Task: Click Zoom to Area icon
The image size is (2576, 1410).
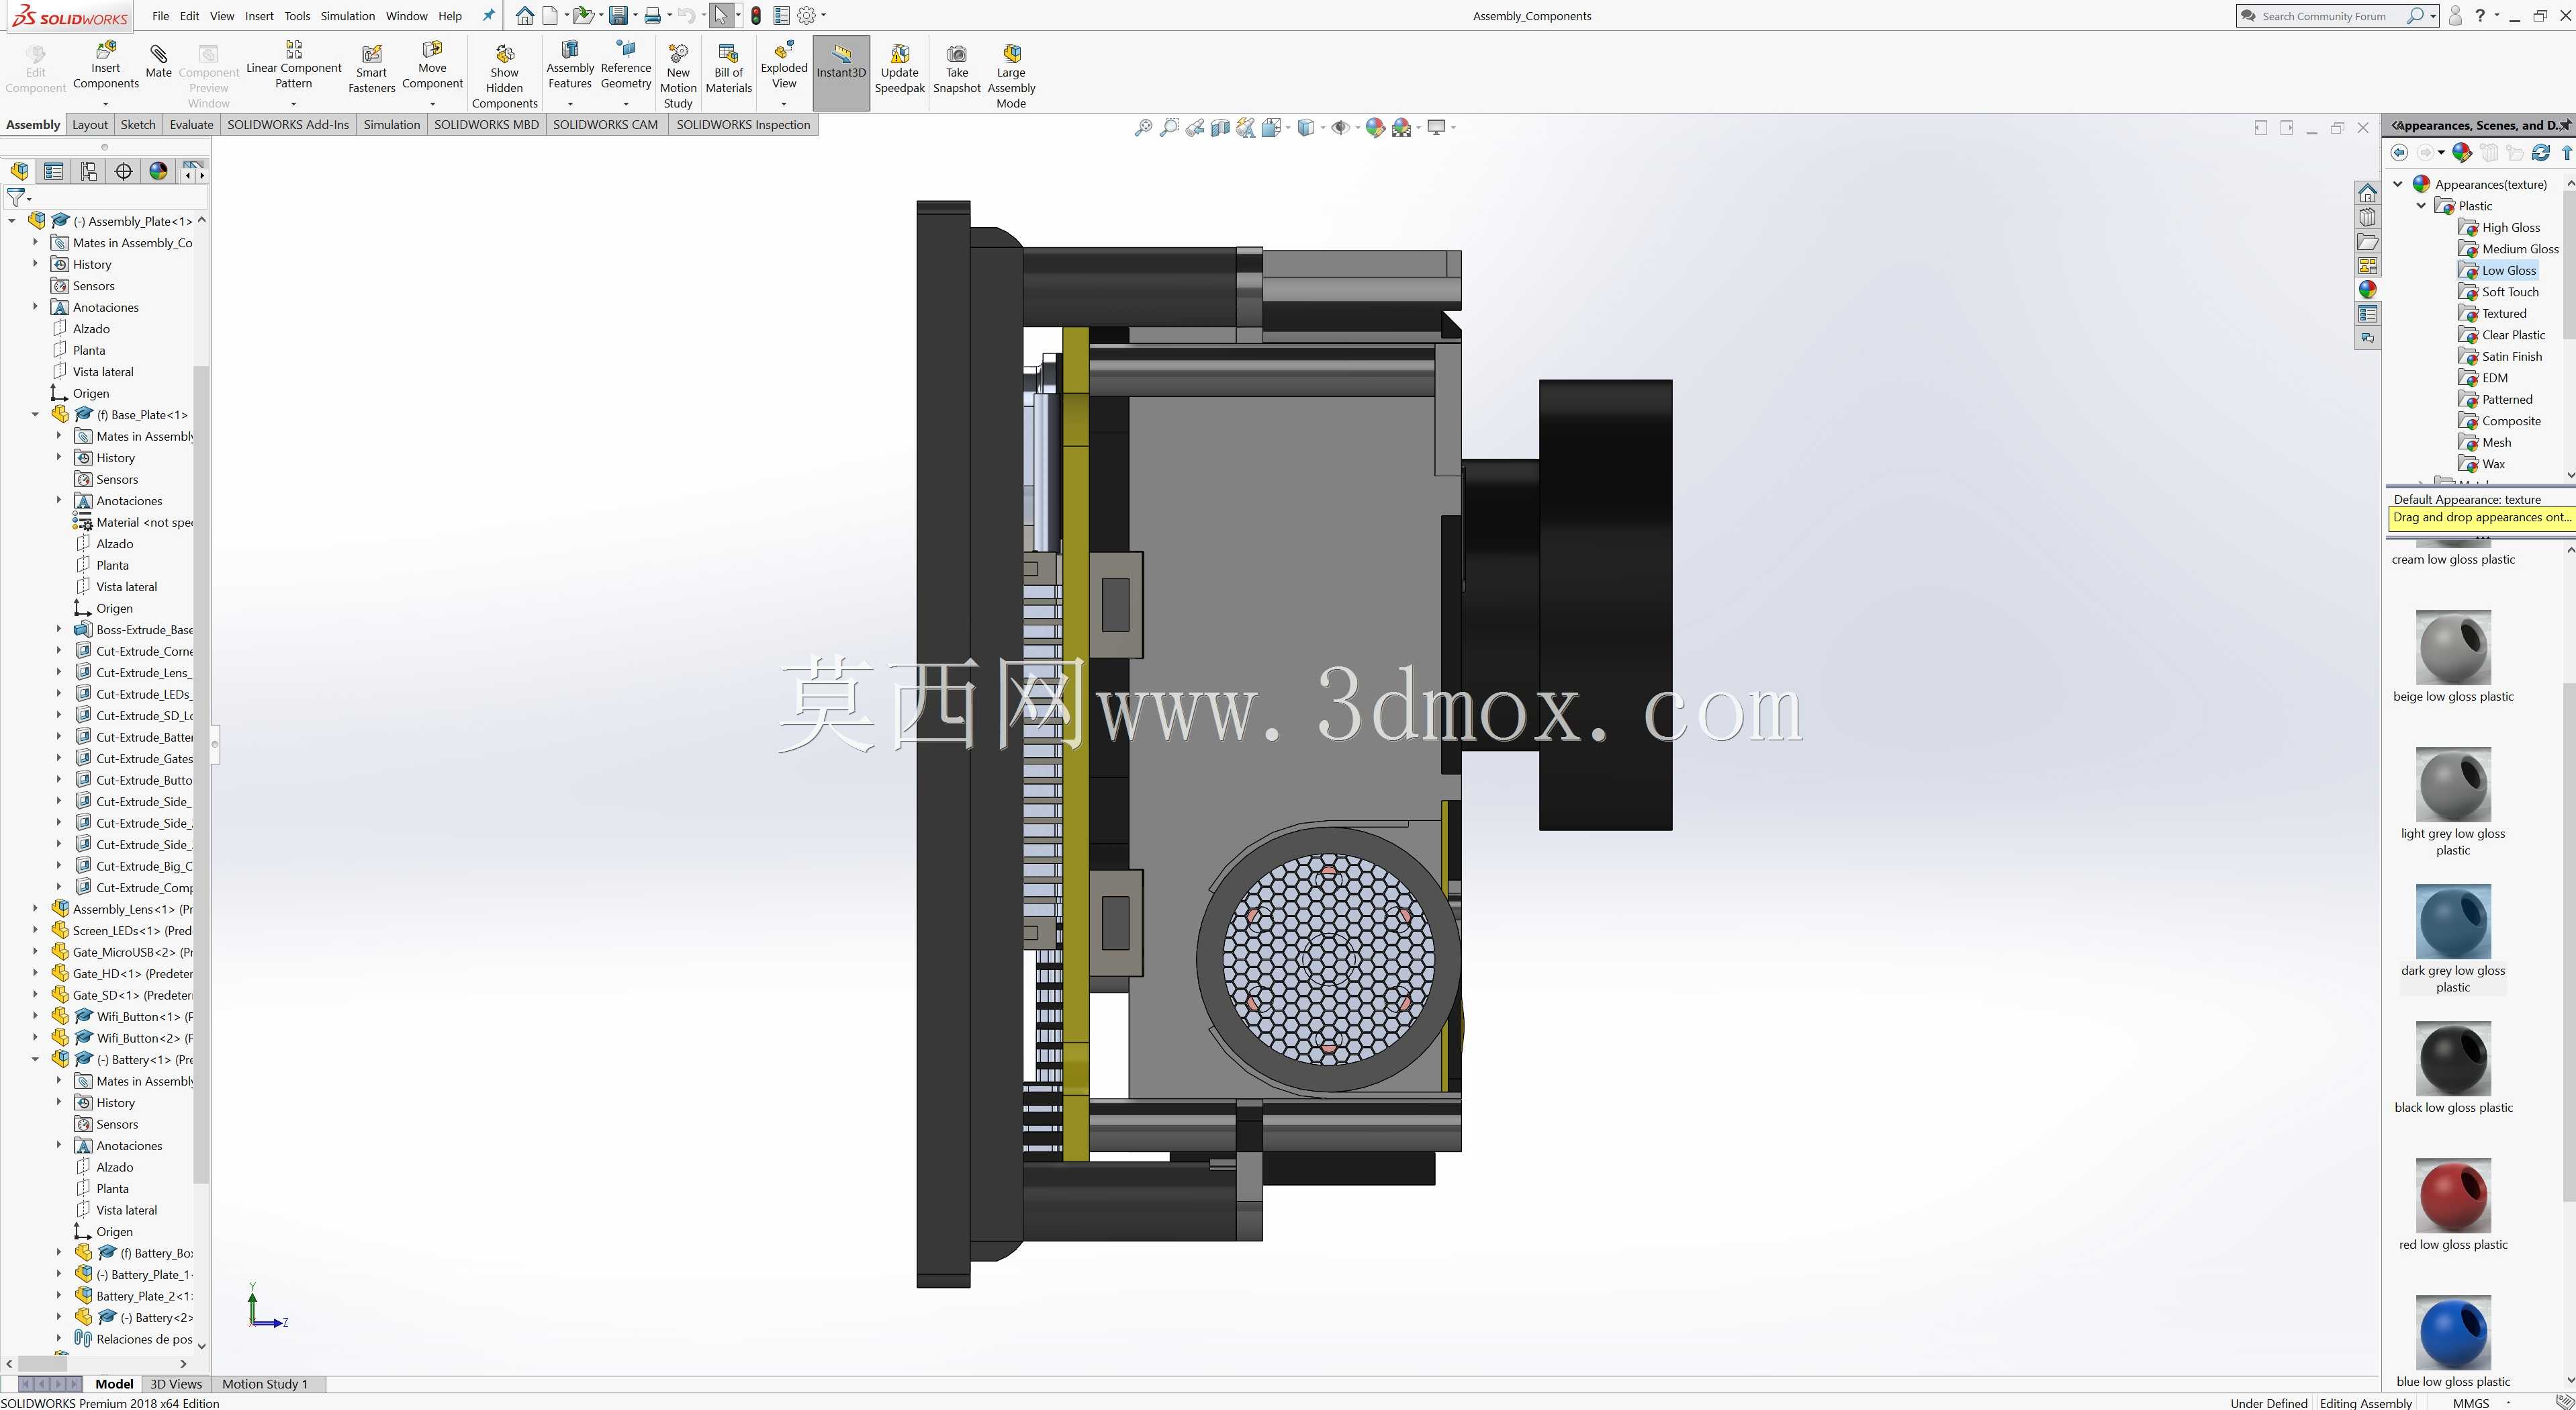Action: coord(1168,127)
